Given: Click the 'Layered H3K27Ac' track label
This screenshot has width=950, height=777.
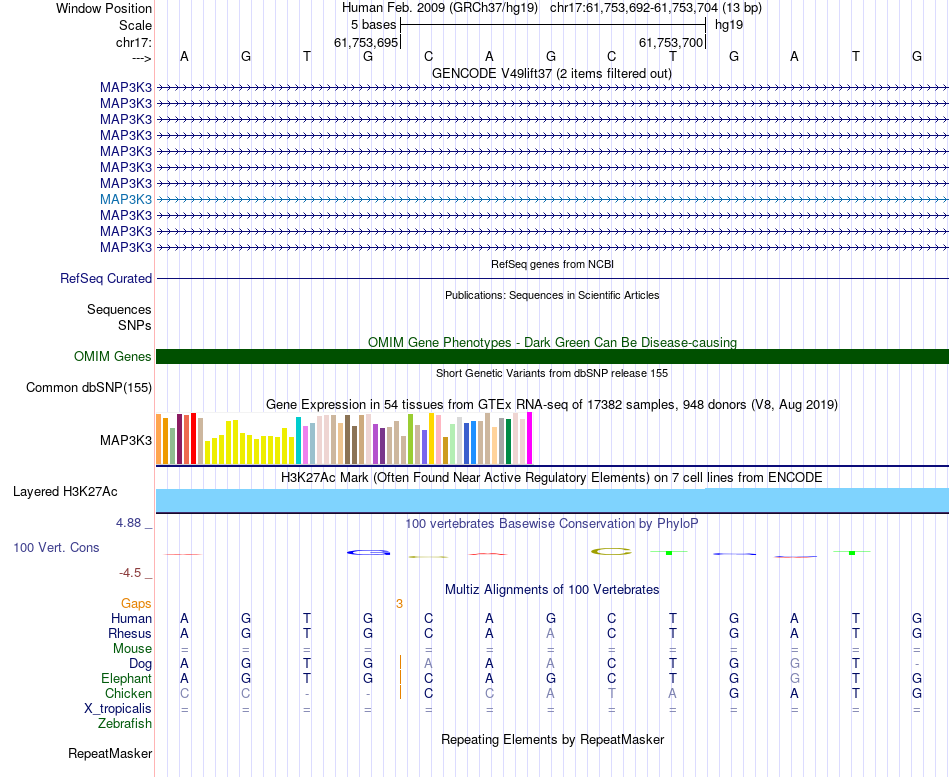Looking at the screenshot, I should pos(65,492).
